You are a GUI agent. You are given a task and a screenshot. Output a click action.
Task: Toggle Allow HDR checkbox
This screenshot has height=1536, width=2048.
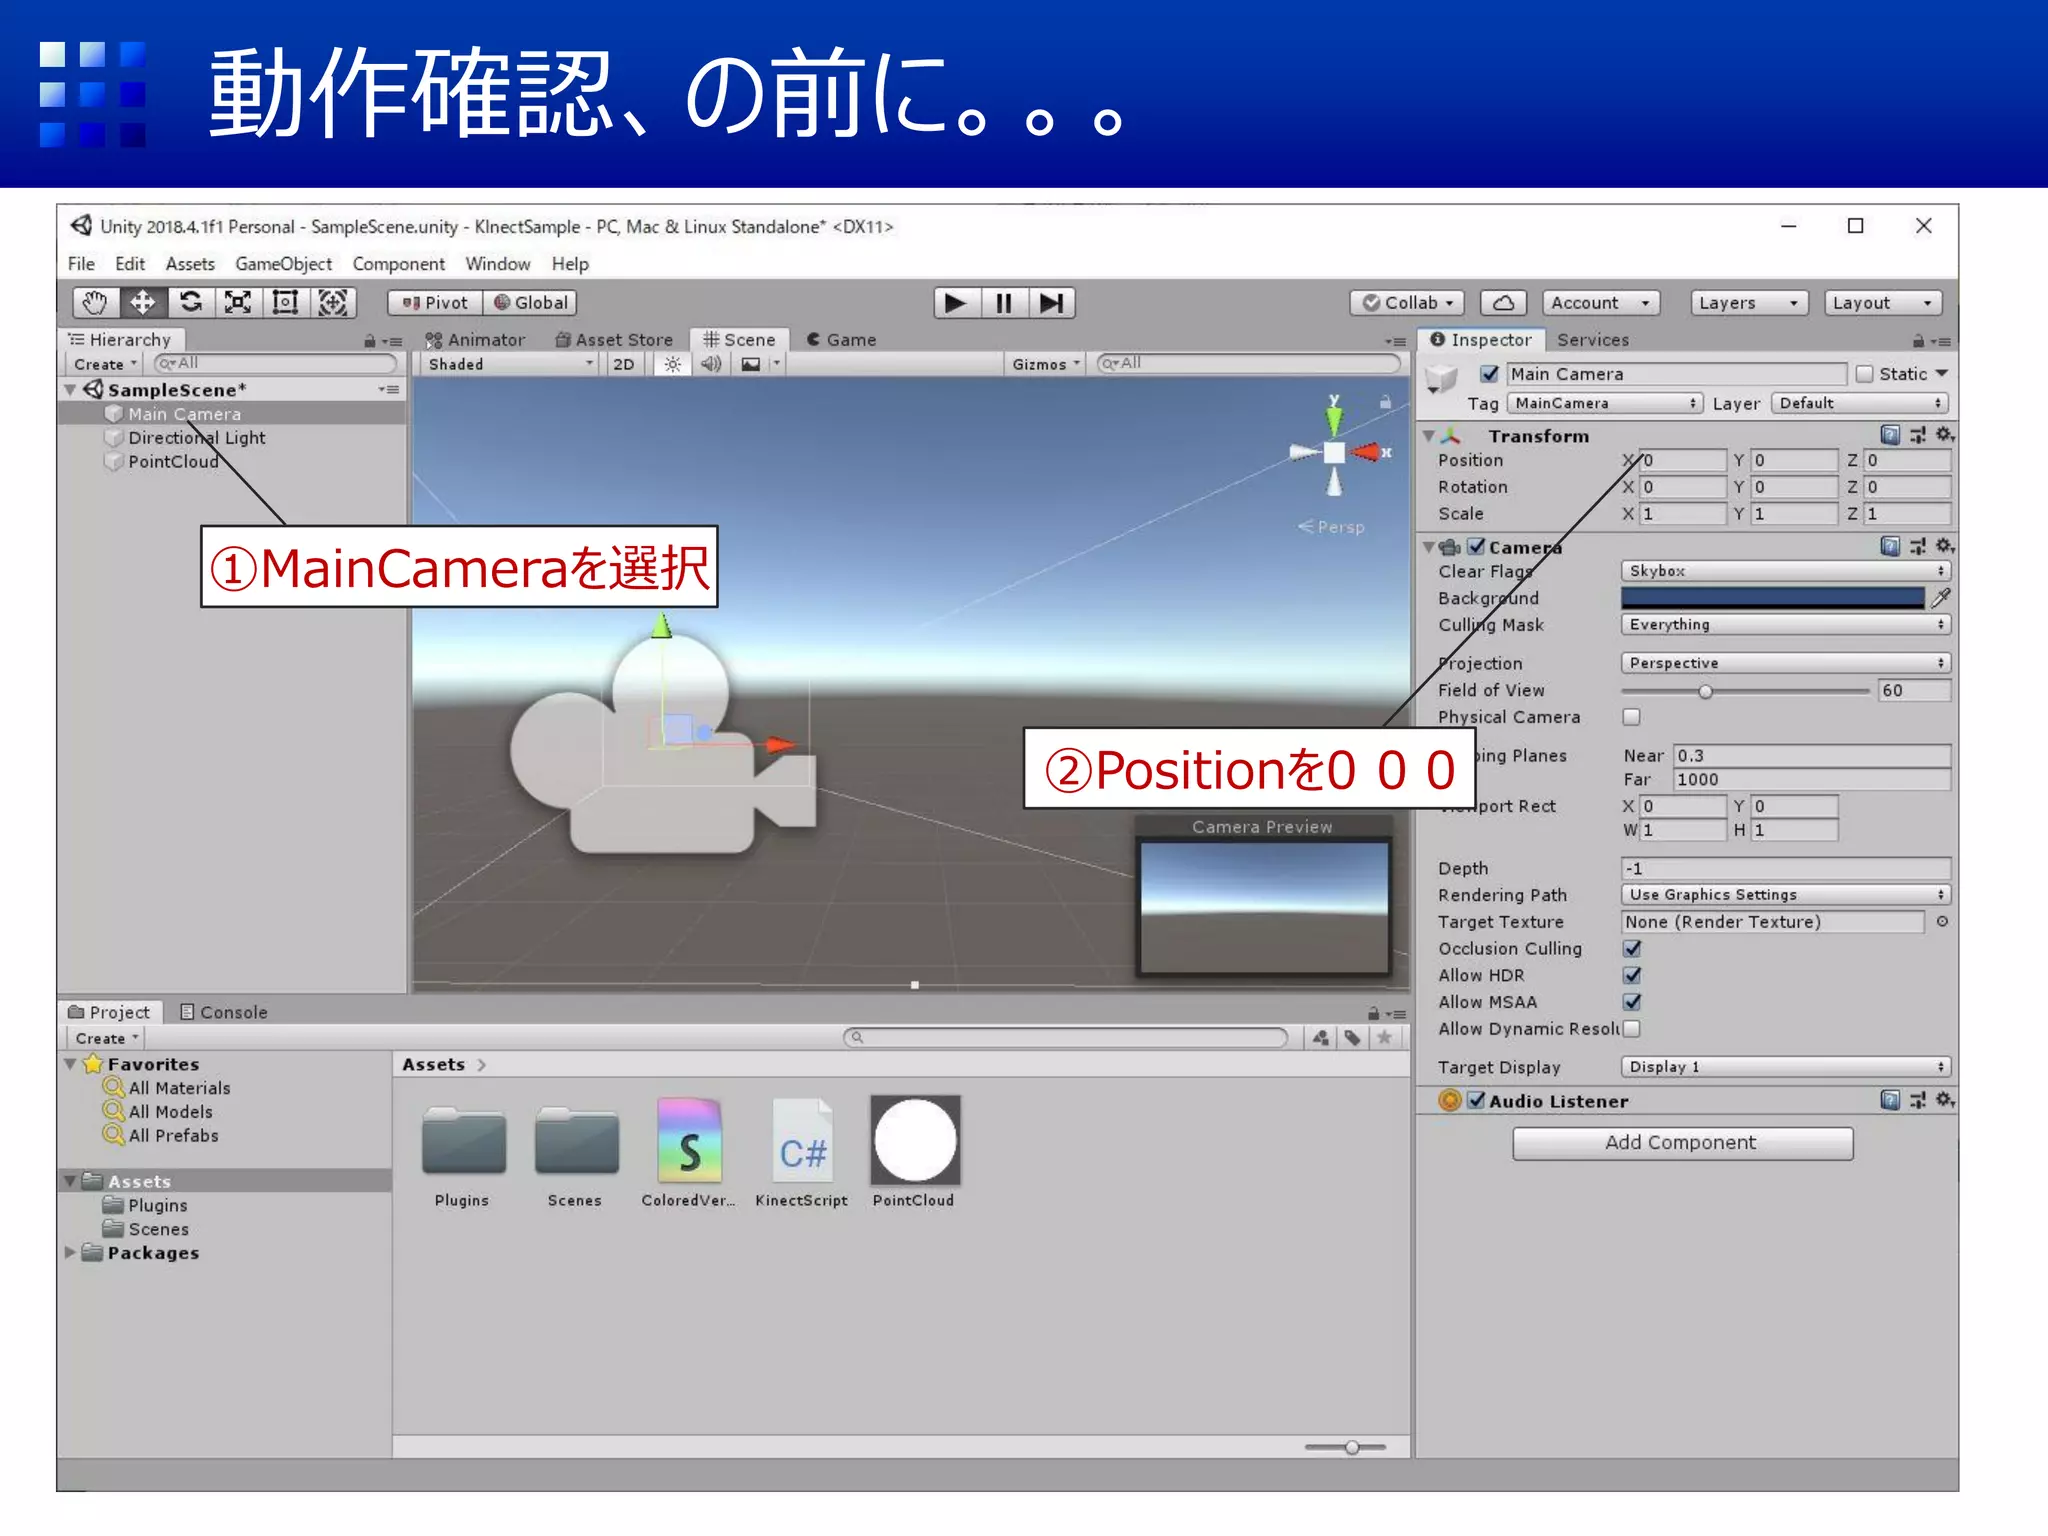click(1632, 975)
